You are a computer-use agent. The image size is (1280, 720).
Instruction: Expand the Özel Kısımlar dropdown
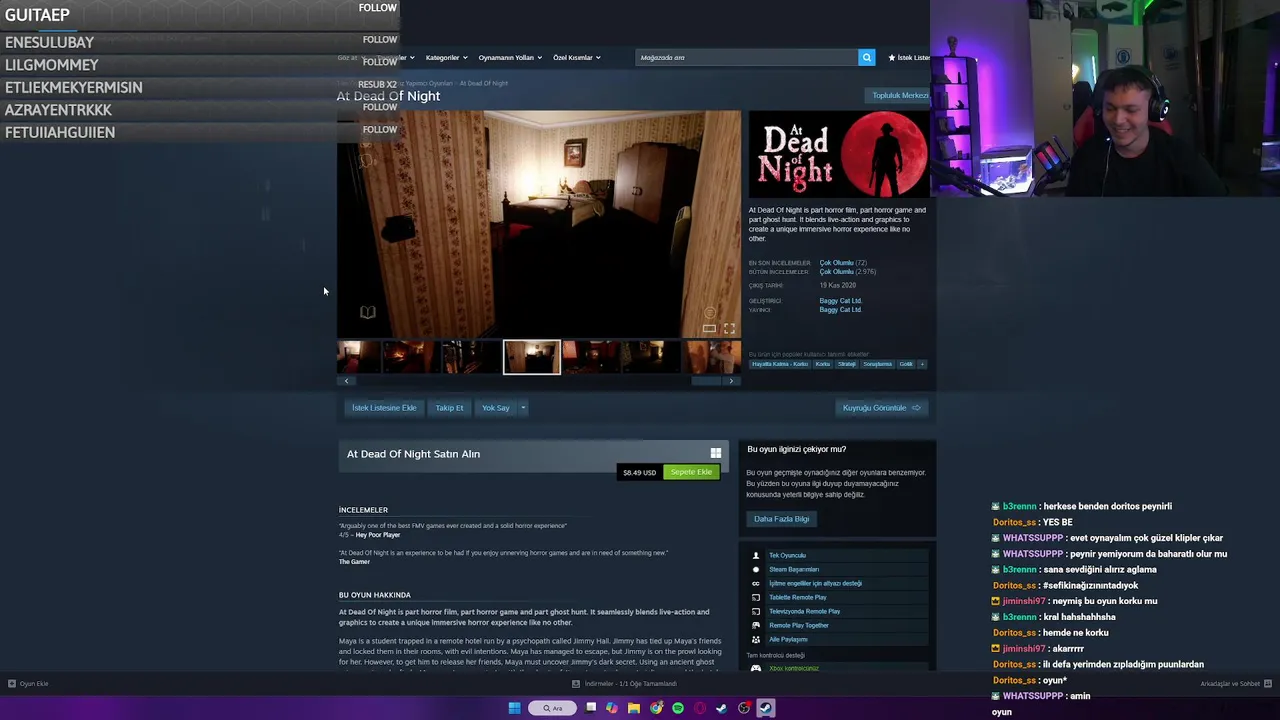577,58
